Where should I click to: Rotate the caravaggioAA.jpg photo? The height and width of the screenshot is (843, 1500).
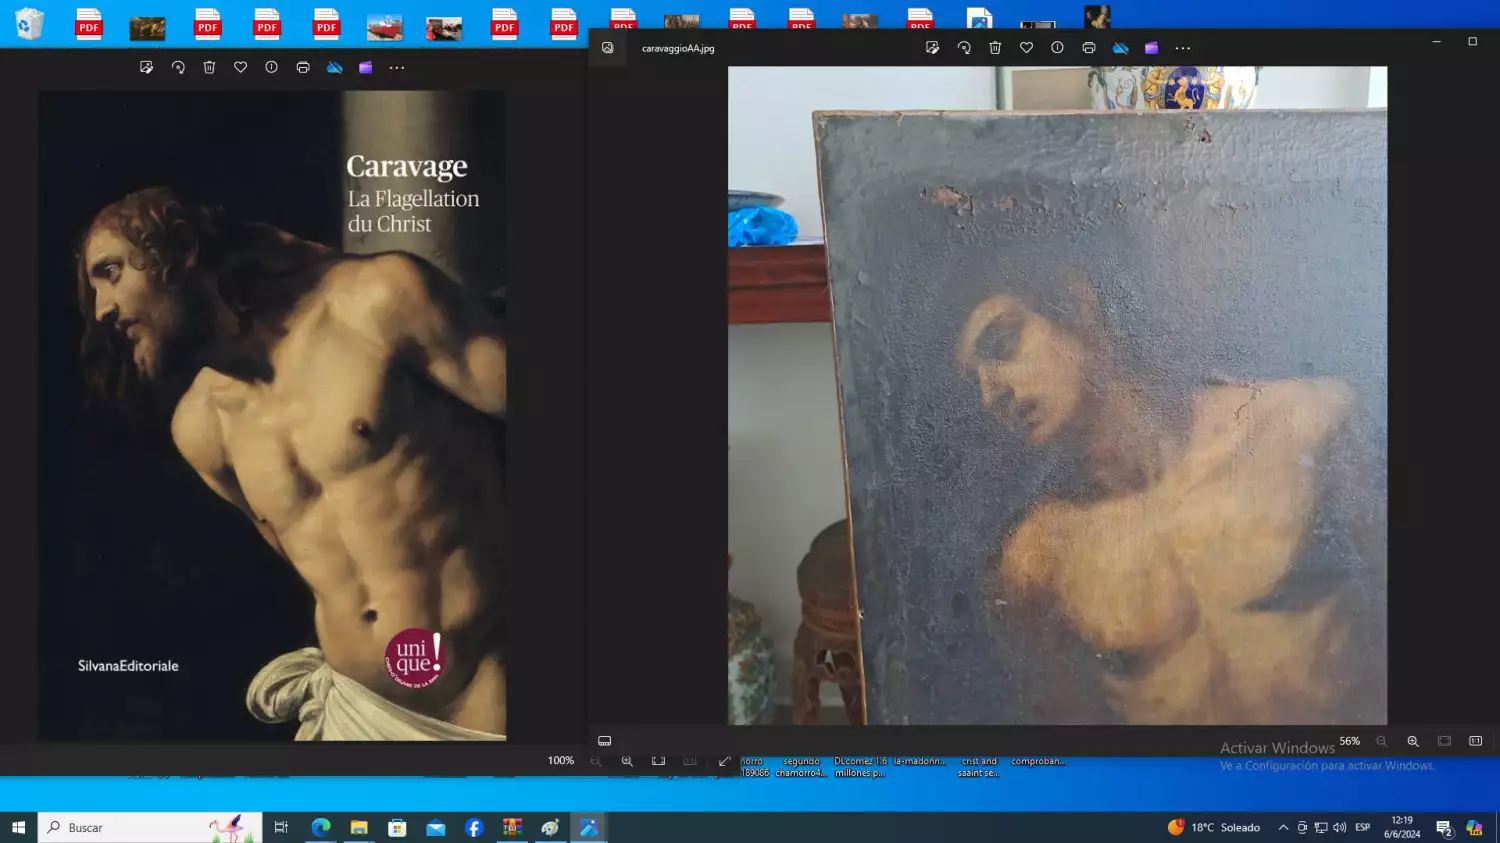[964, 48]
